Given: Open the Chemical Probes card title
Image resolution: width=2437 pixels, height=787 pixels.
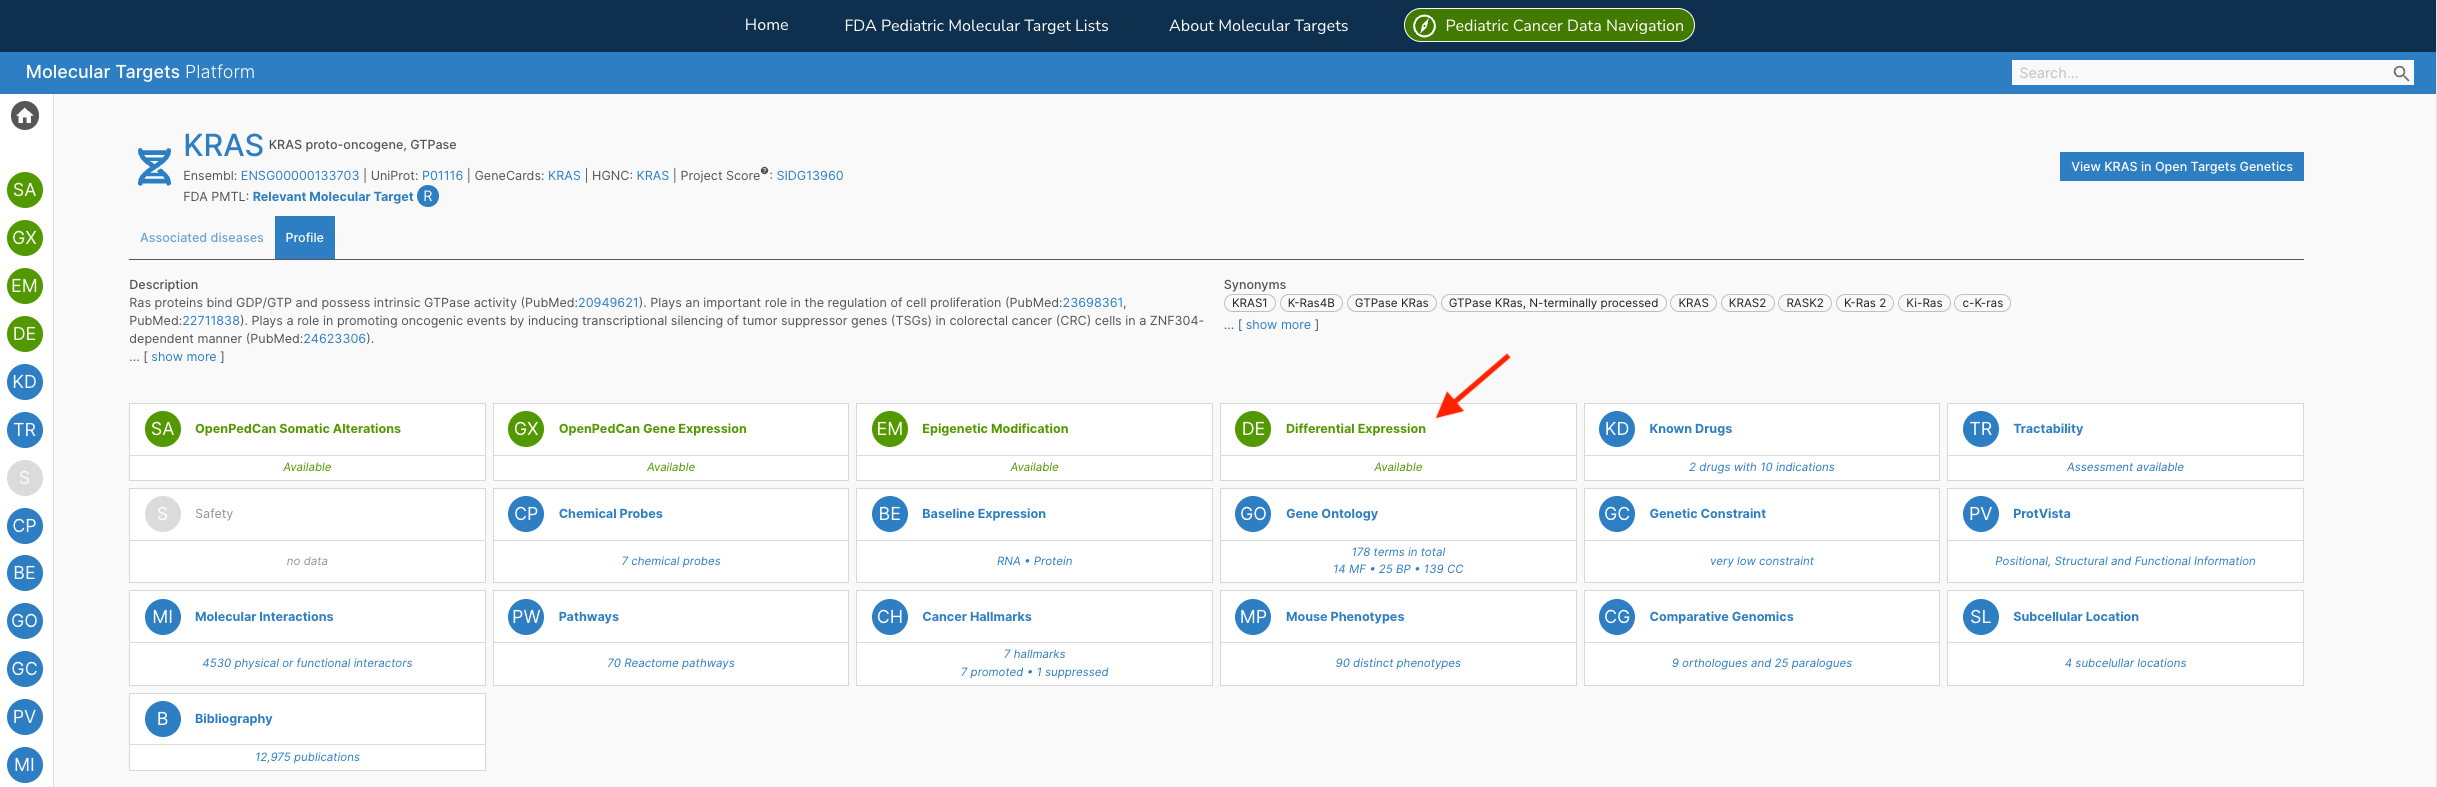Looking at the screenshot, I should (610, 514).
